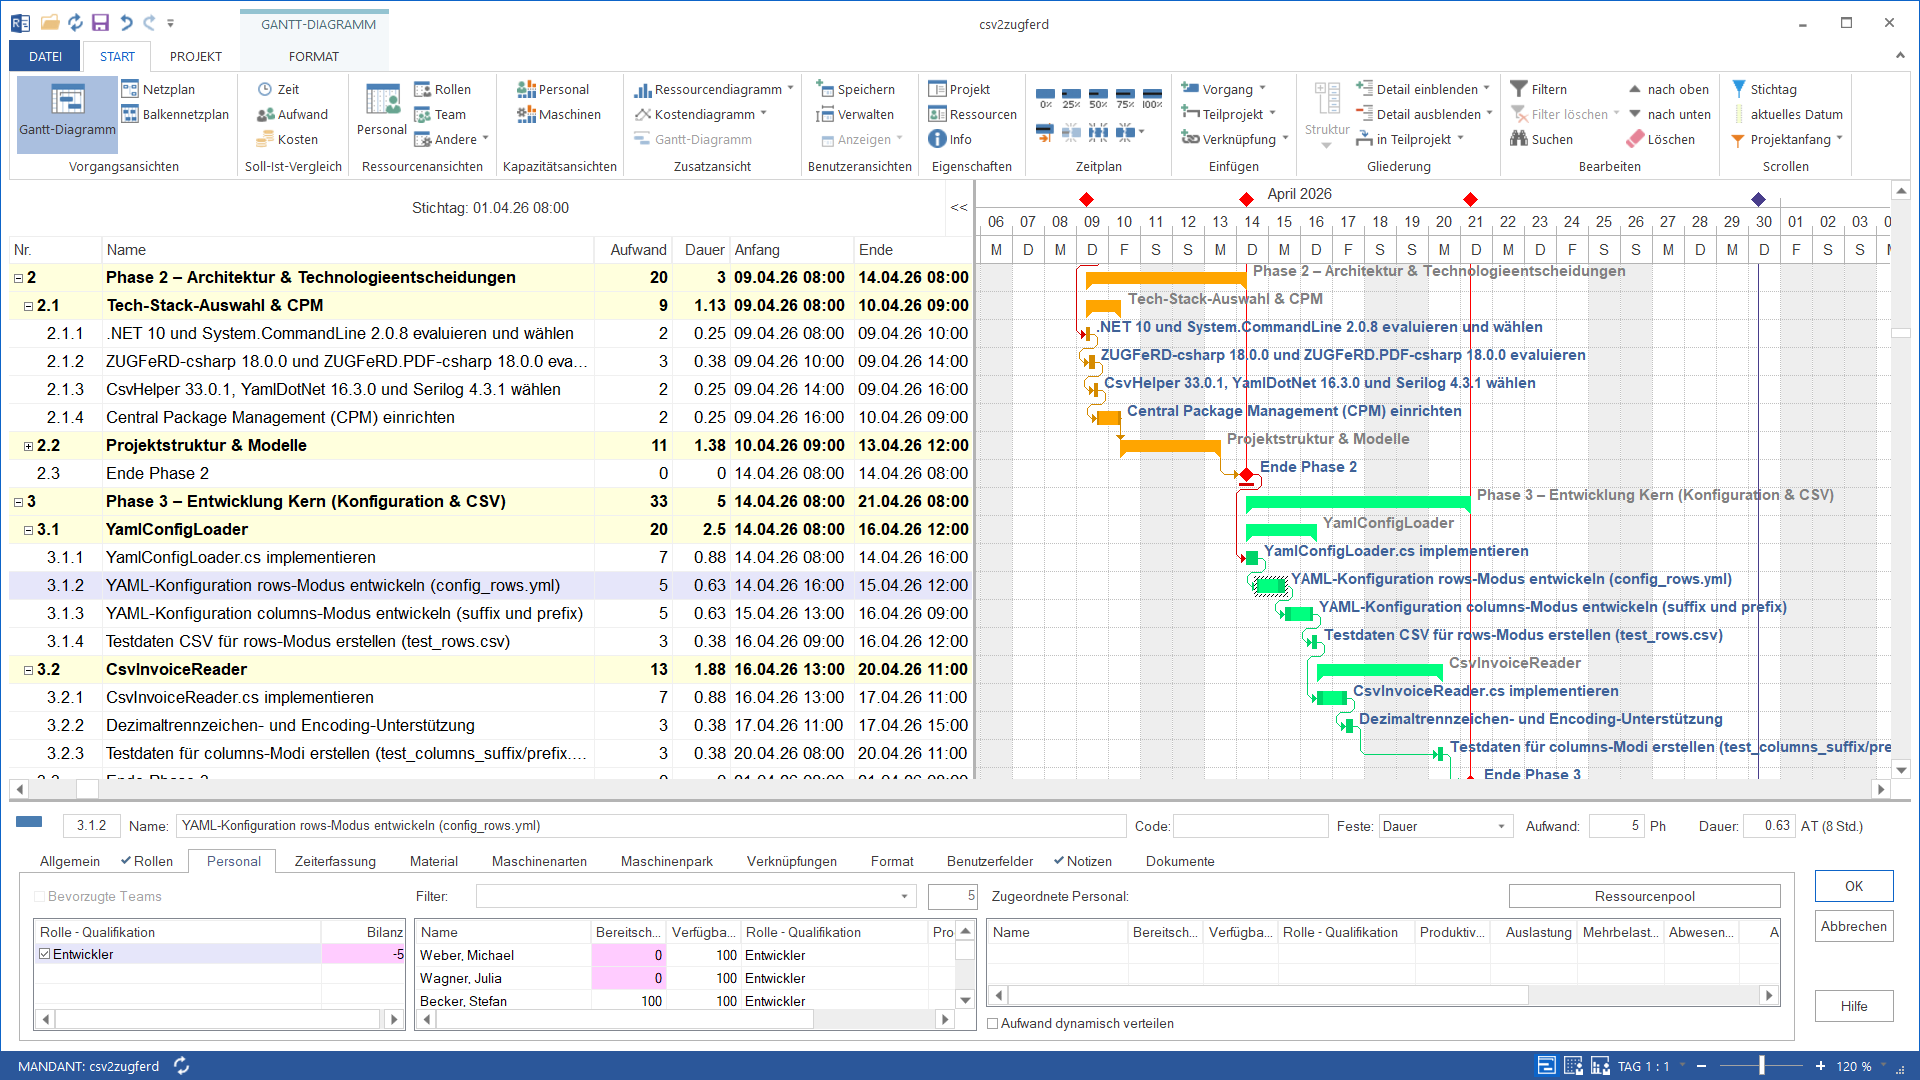1920x1080 pixels.
Task: Click nach oben button
Action: click(1669, 89)
